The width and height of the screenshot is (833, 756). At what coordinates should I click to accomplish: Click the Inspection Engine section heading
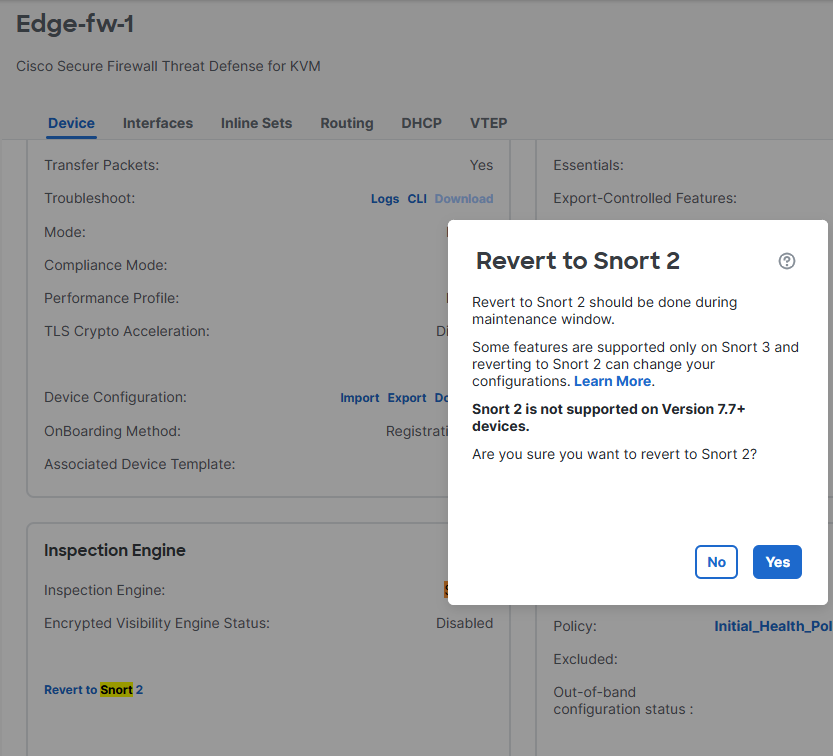115,550
